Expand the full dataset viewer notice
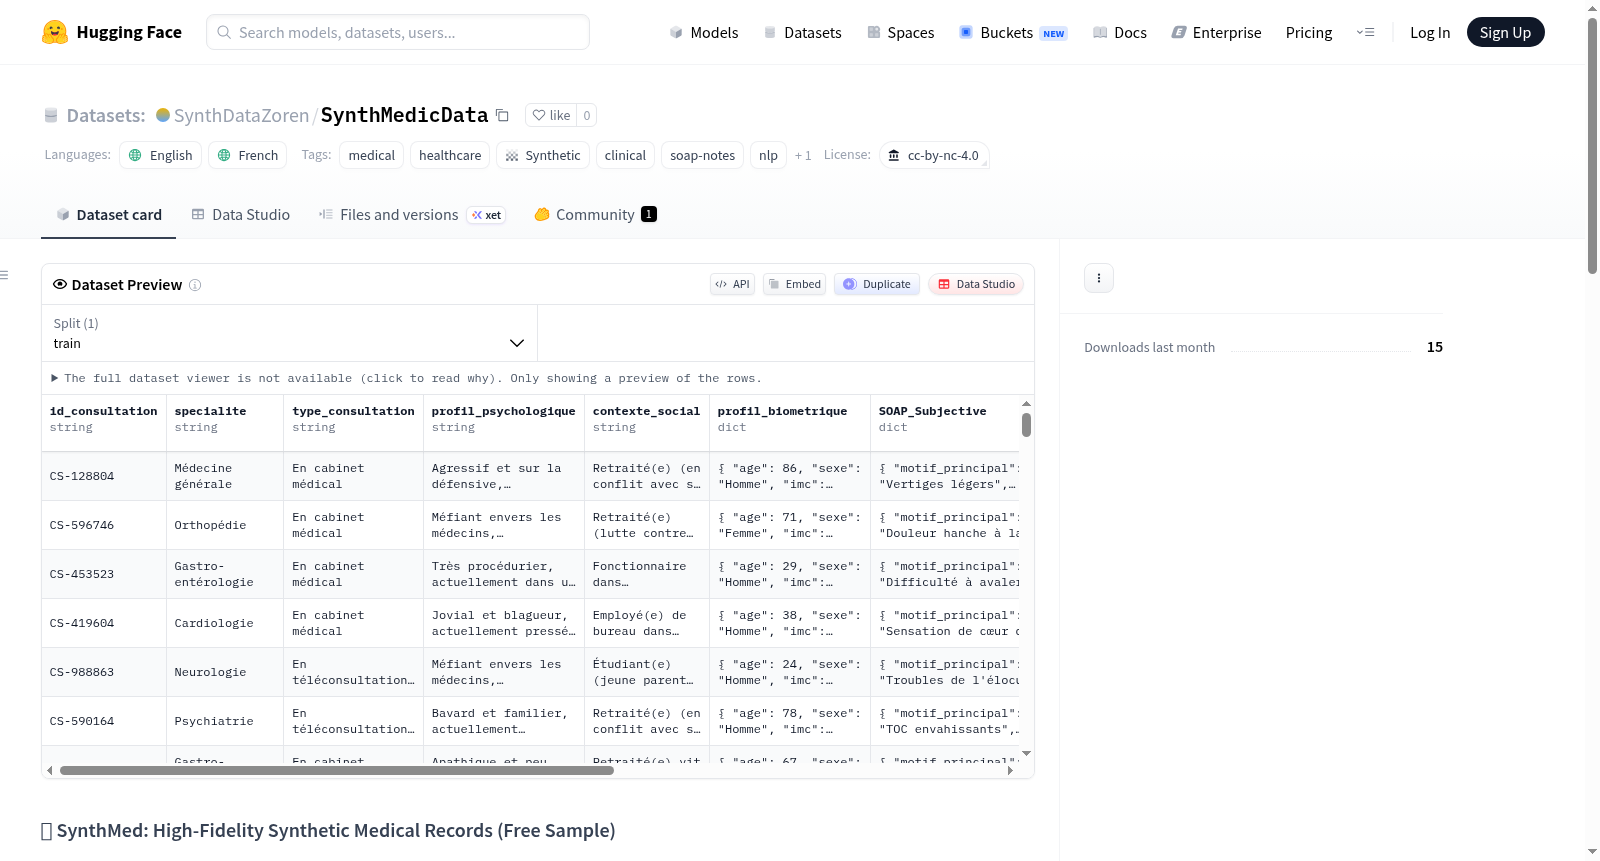 coord(406,378)
